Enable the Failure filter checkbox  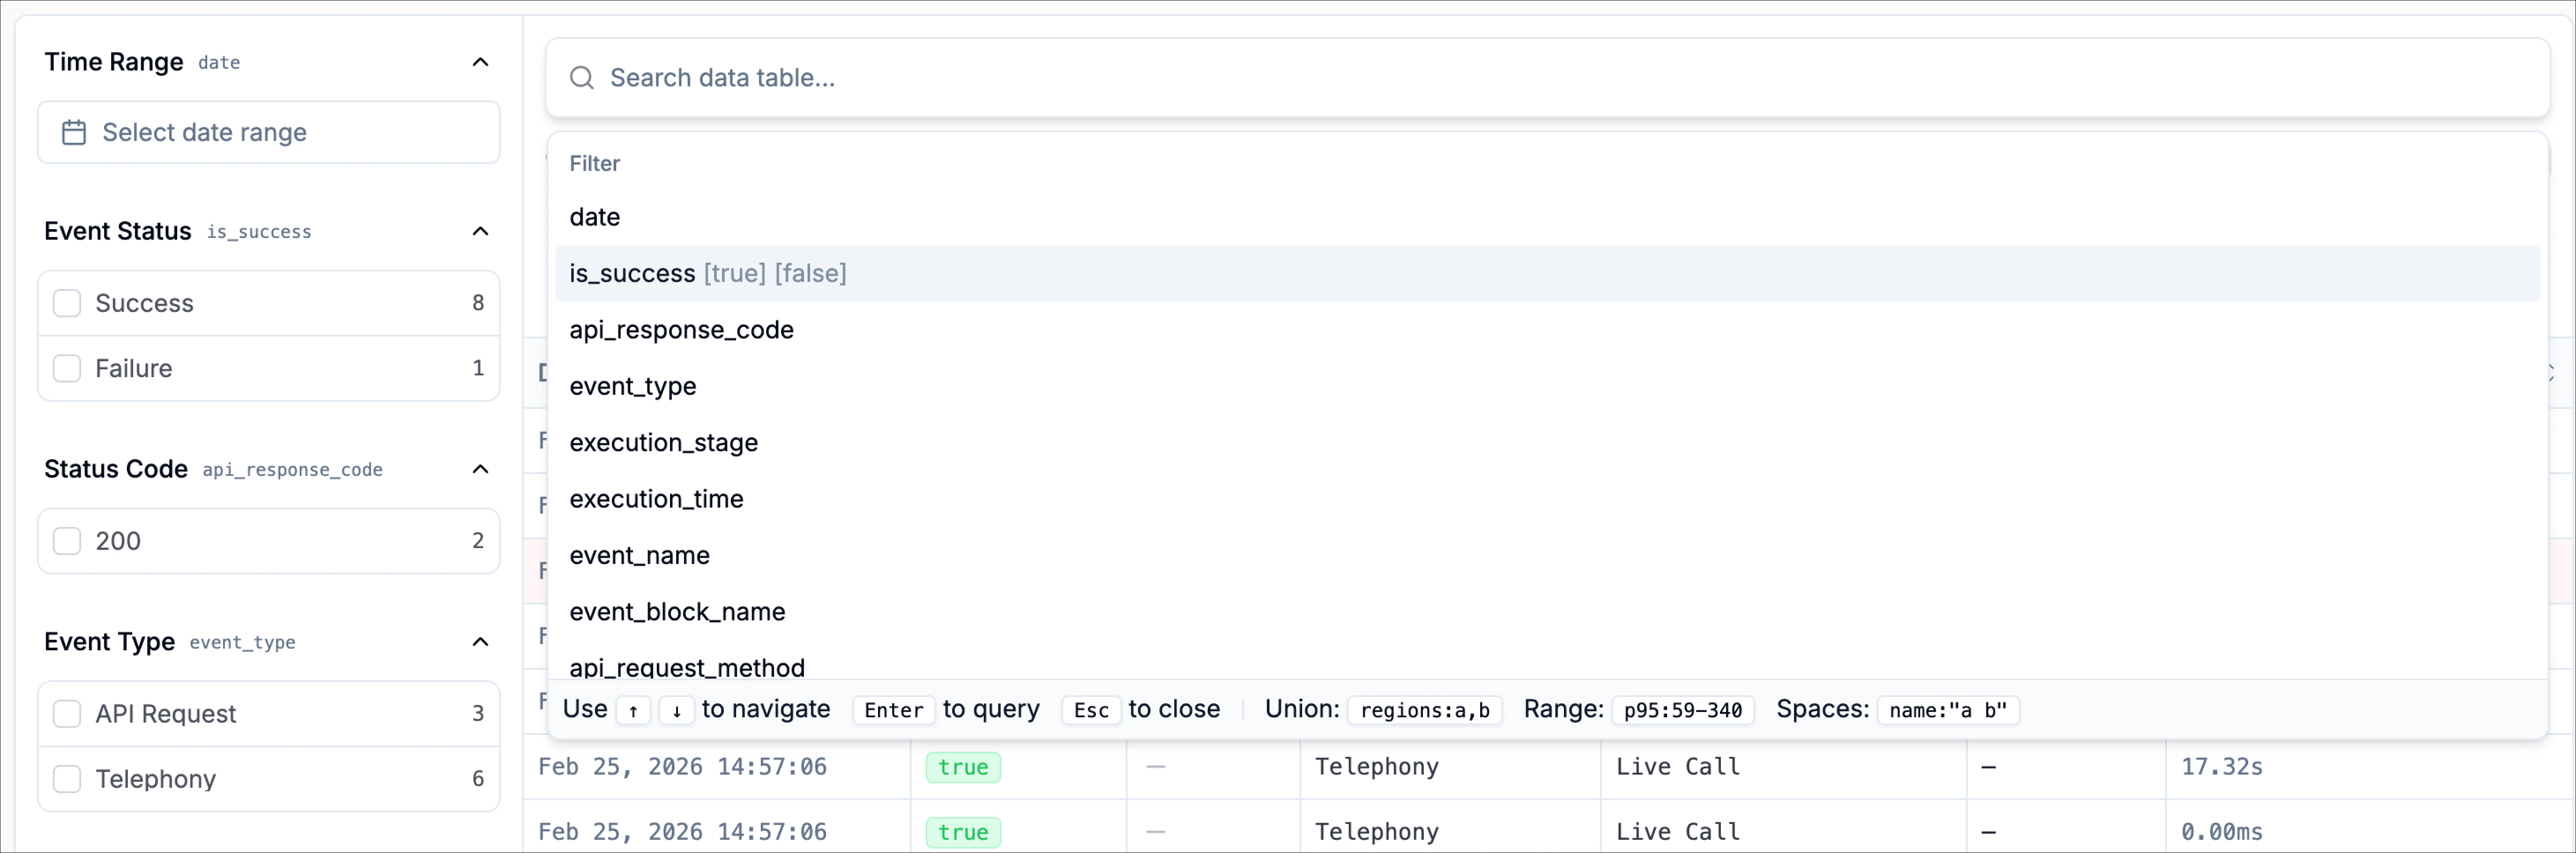[x=67, y=368]
